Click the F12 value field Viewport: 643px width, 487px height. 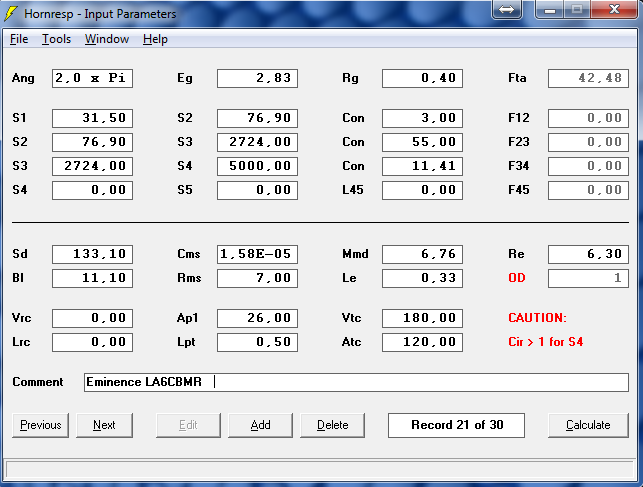(x=588, y=118)
